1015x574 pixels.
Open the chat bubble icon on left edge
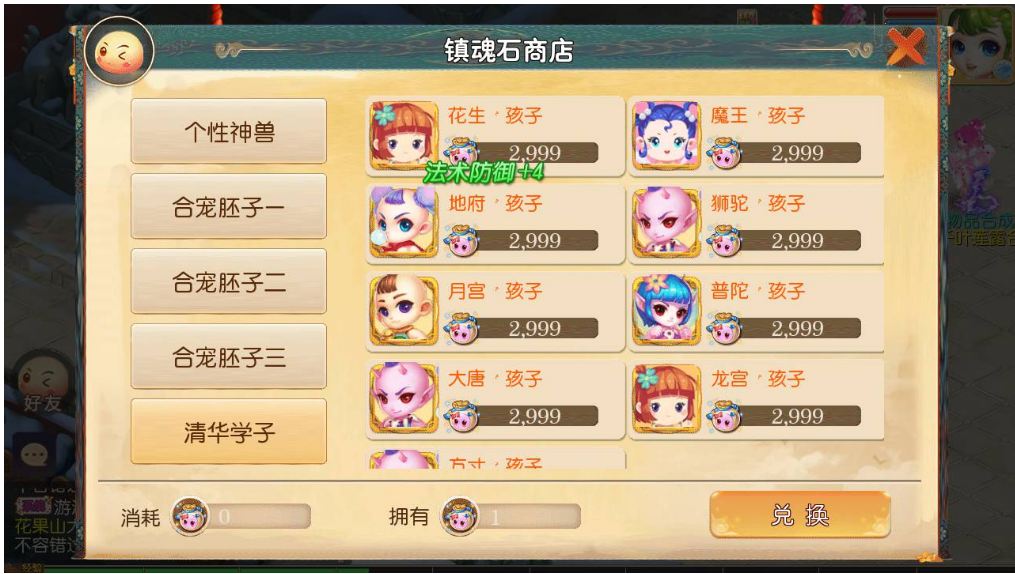34,455
